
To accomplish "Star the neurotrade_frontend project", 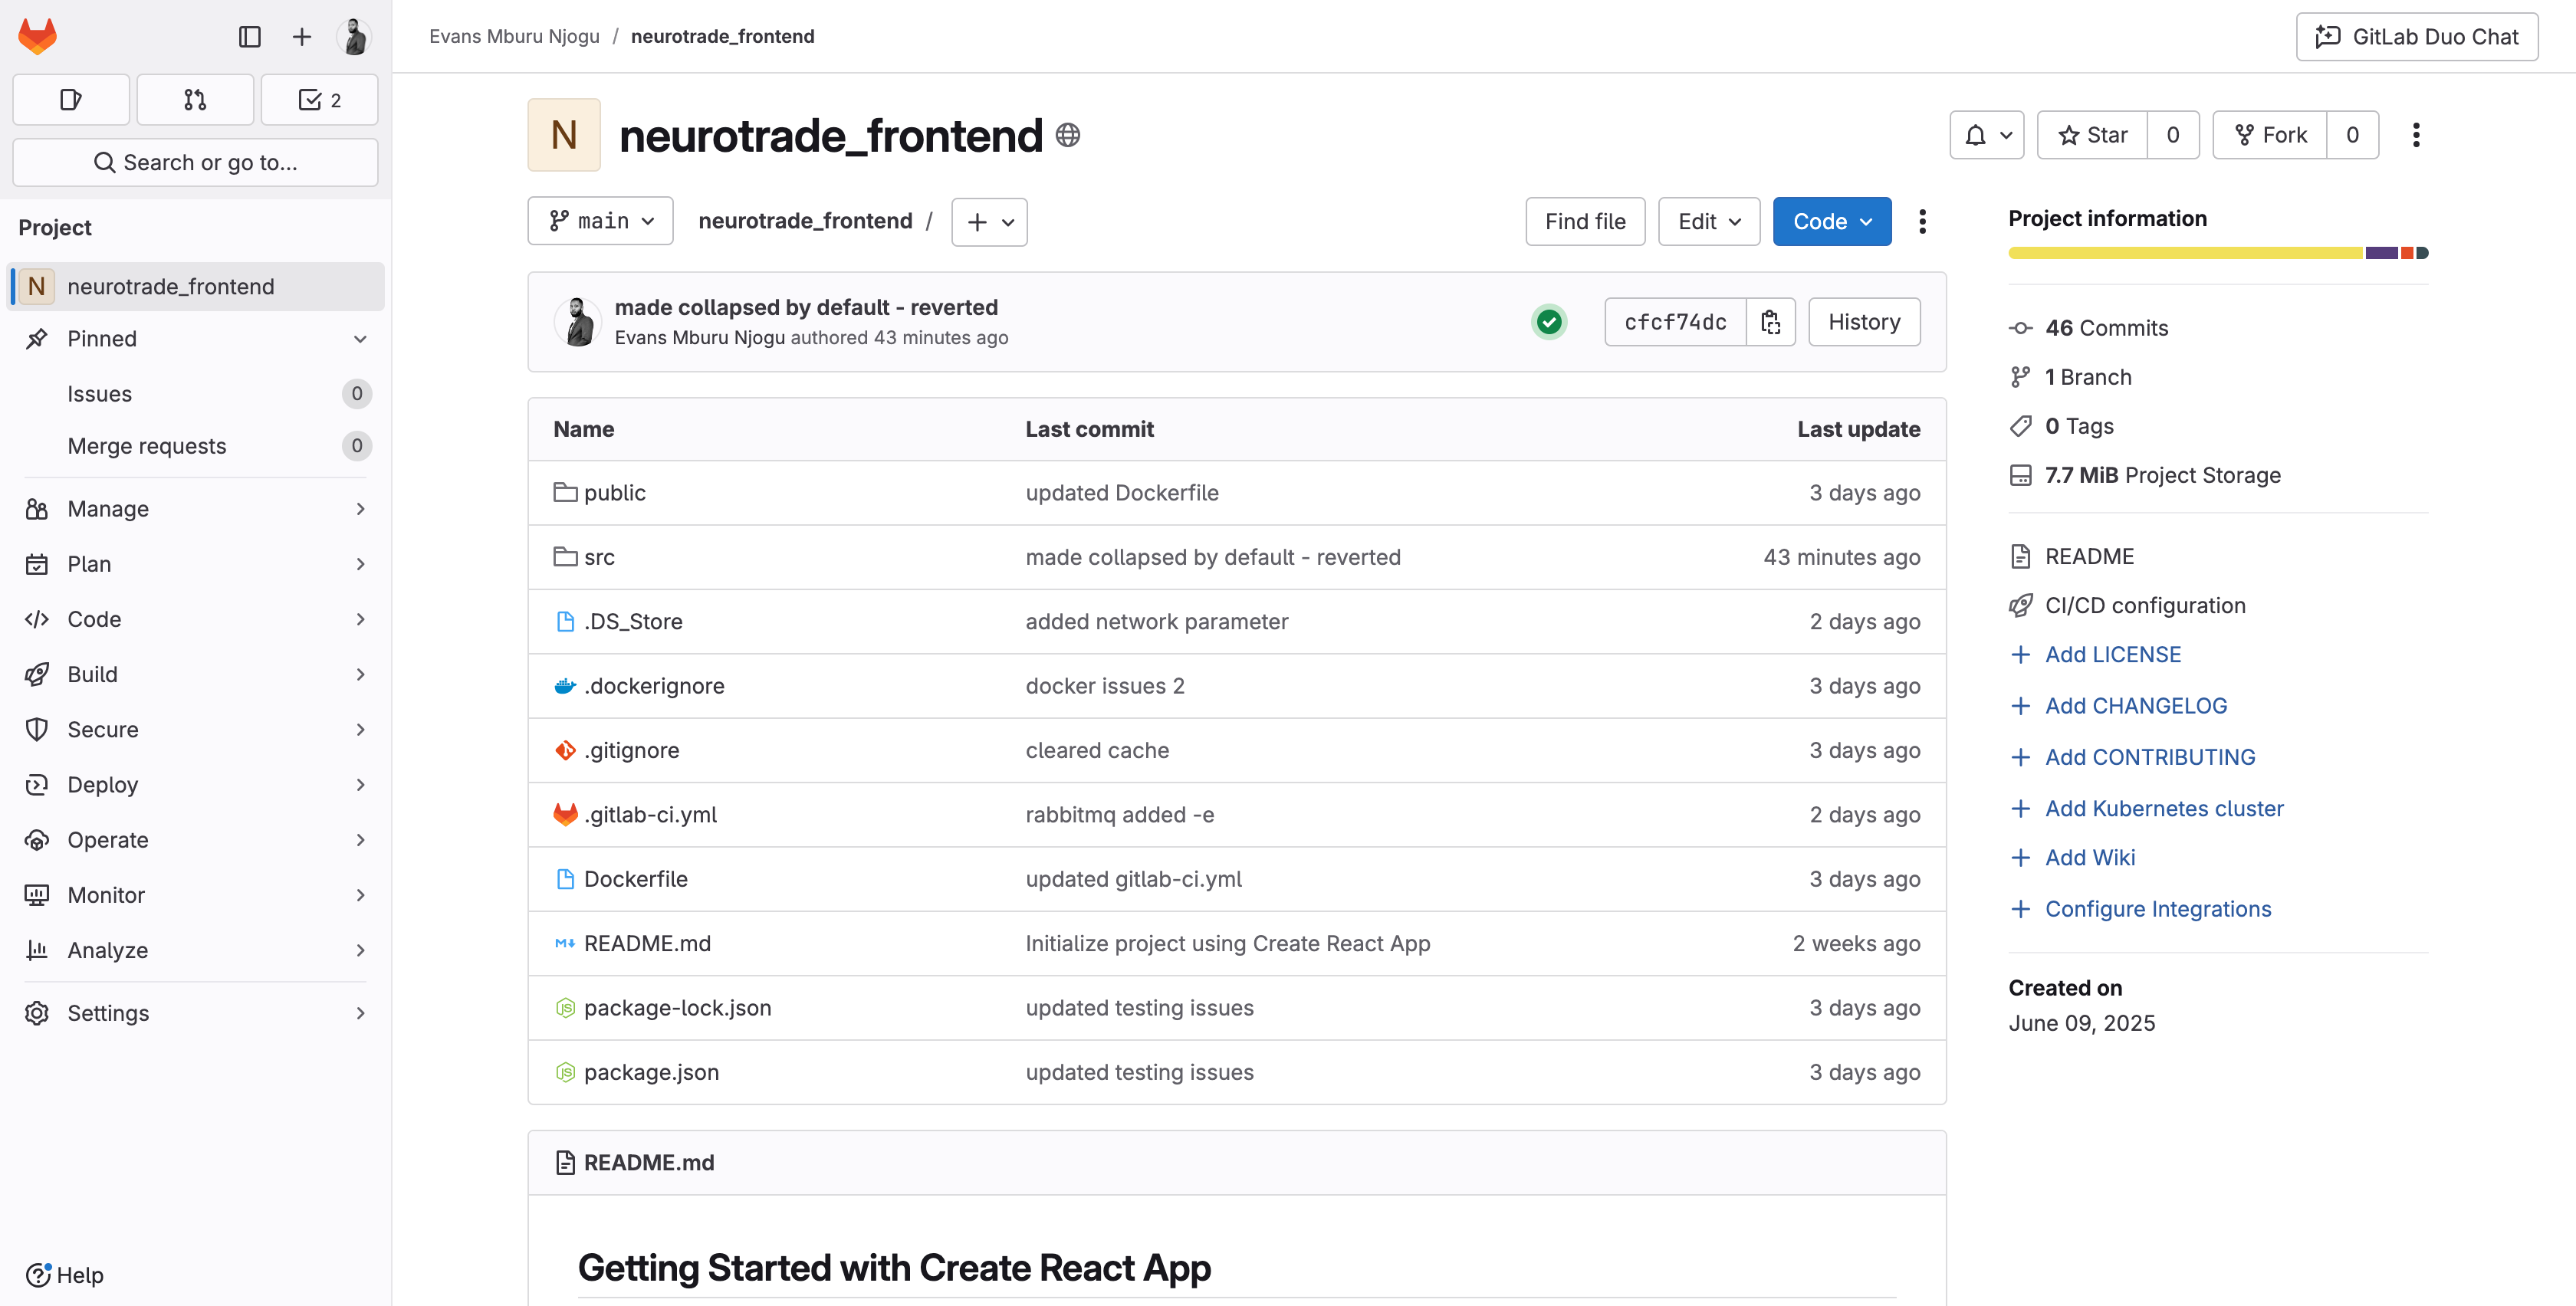I will (x=2092, y=135).
